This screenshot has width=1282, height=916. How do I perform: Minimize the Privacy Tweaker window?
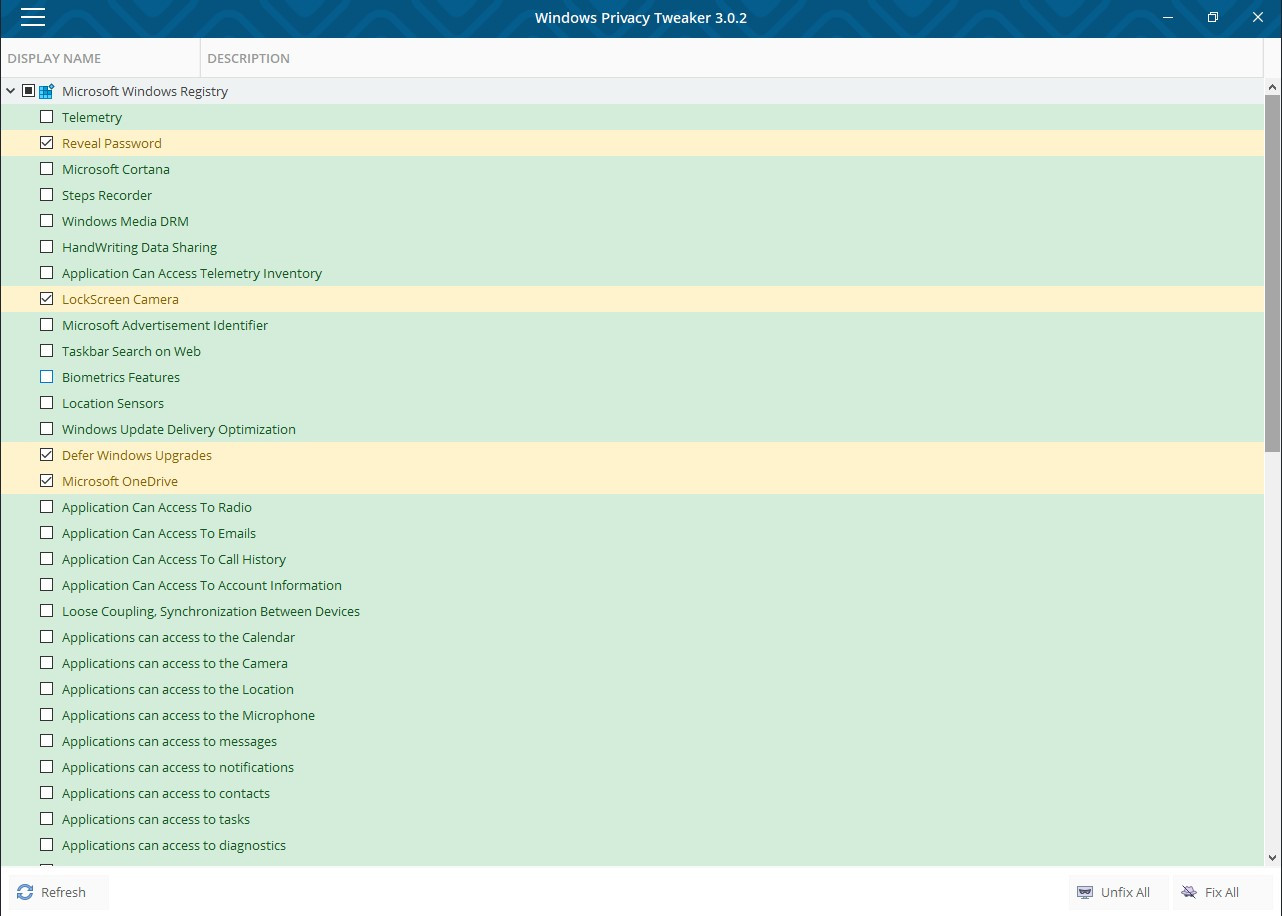click(1167, 17)
